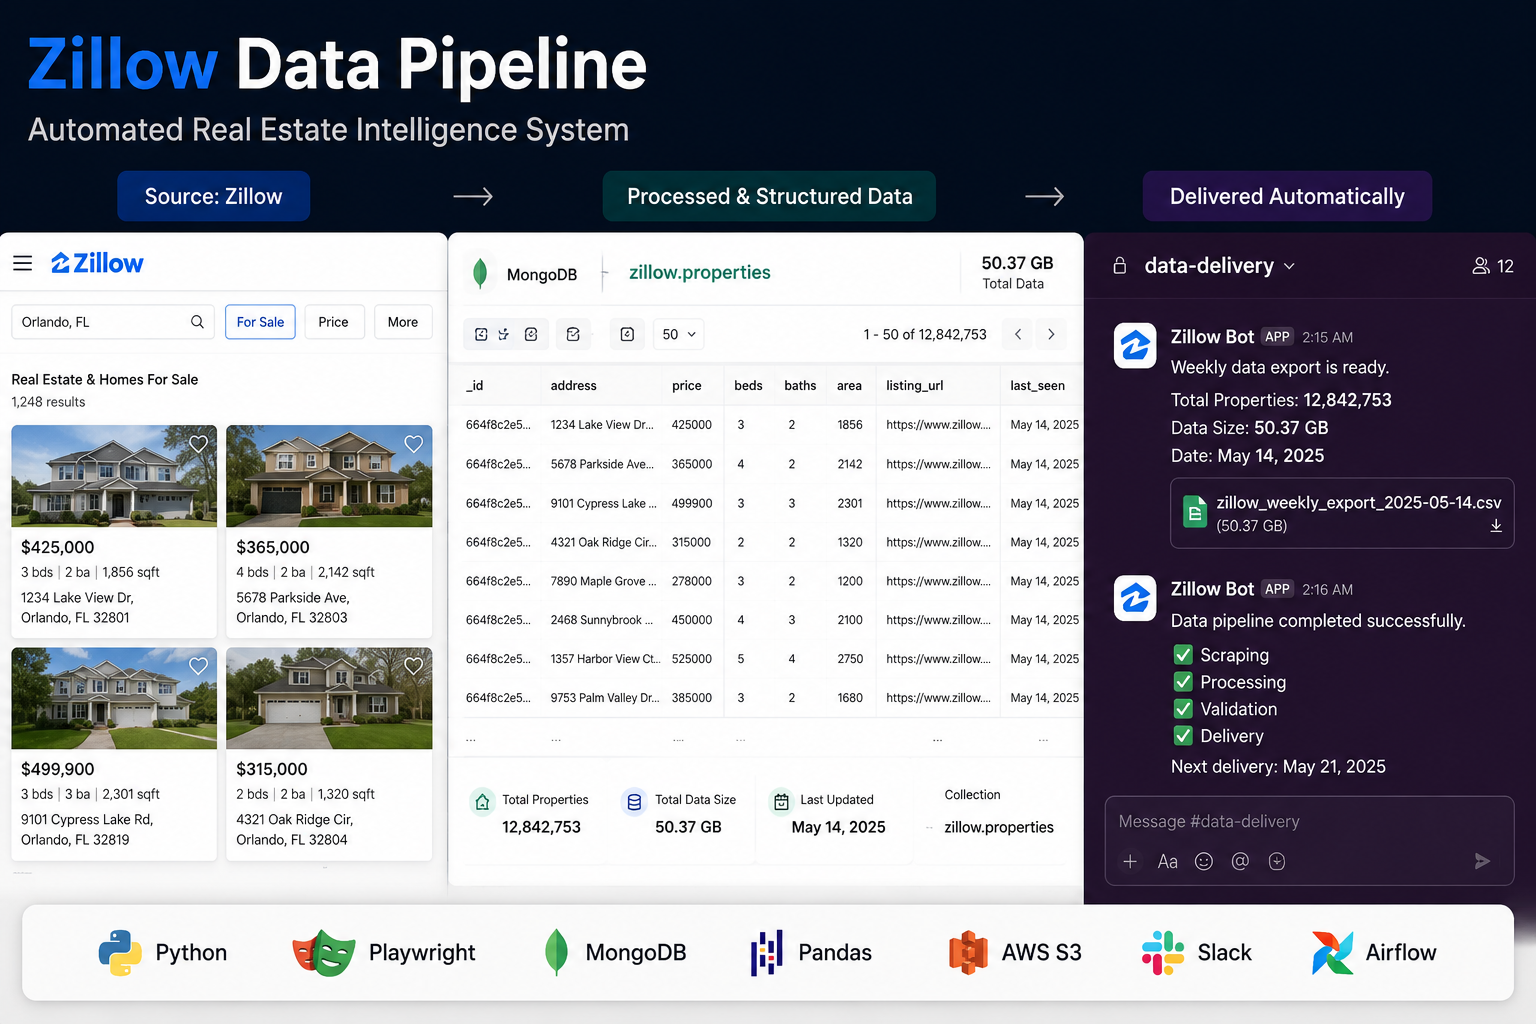This screenshot has width=1536, height=1024.
Task: Click the AWS S3 logo
Action: coord(968,953)
